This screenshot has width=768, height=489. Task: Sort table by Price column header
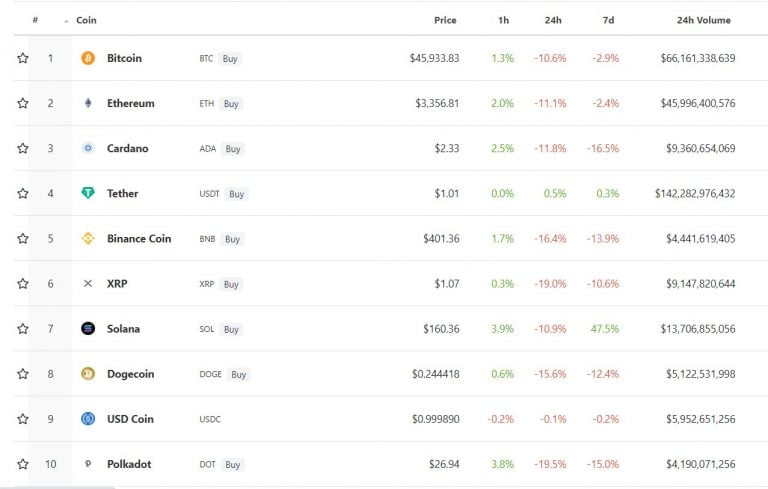point(445,20)
